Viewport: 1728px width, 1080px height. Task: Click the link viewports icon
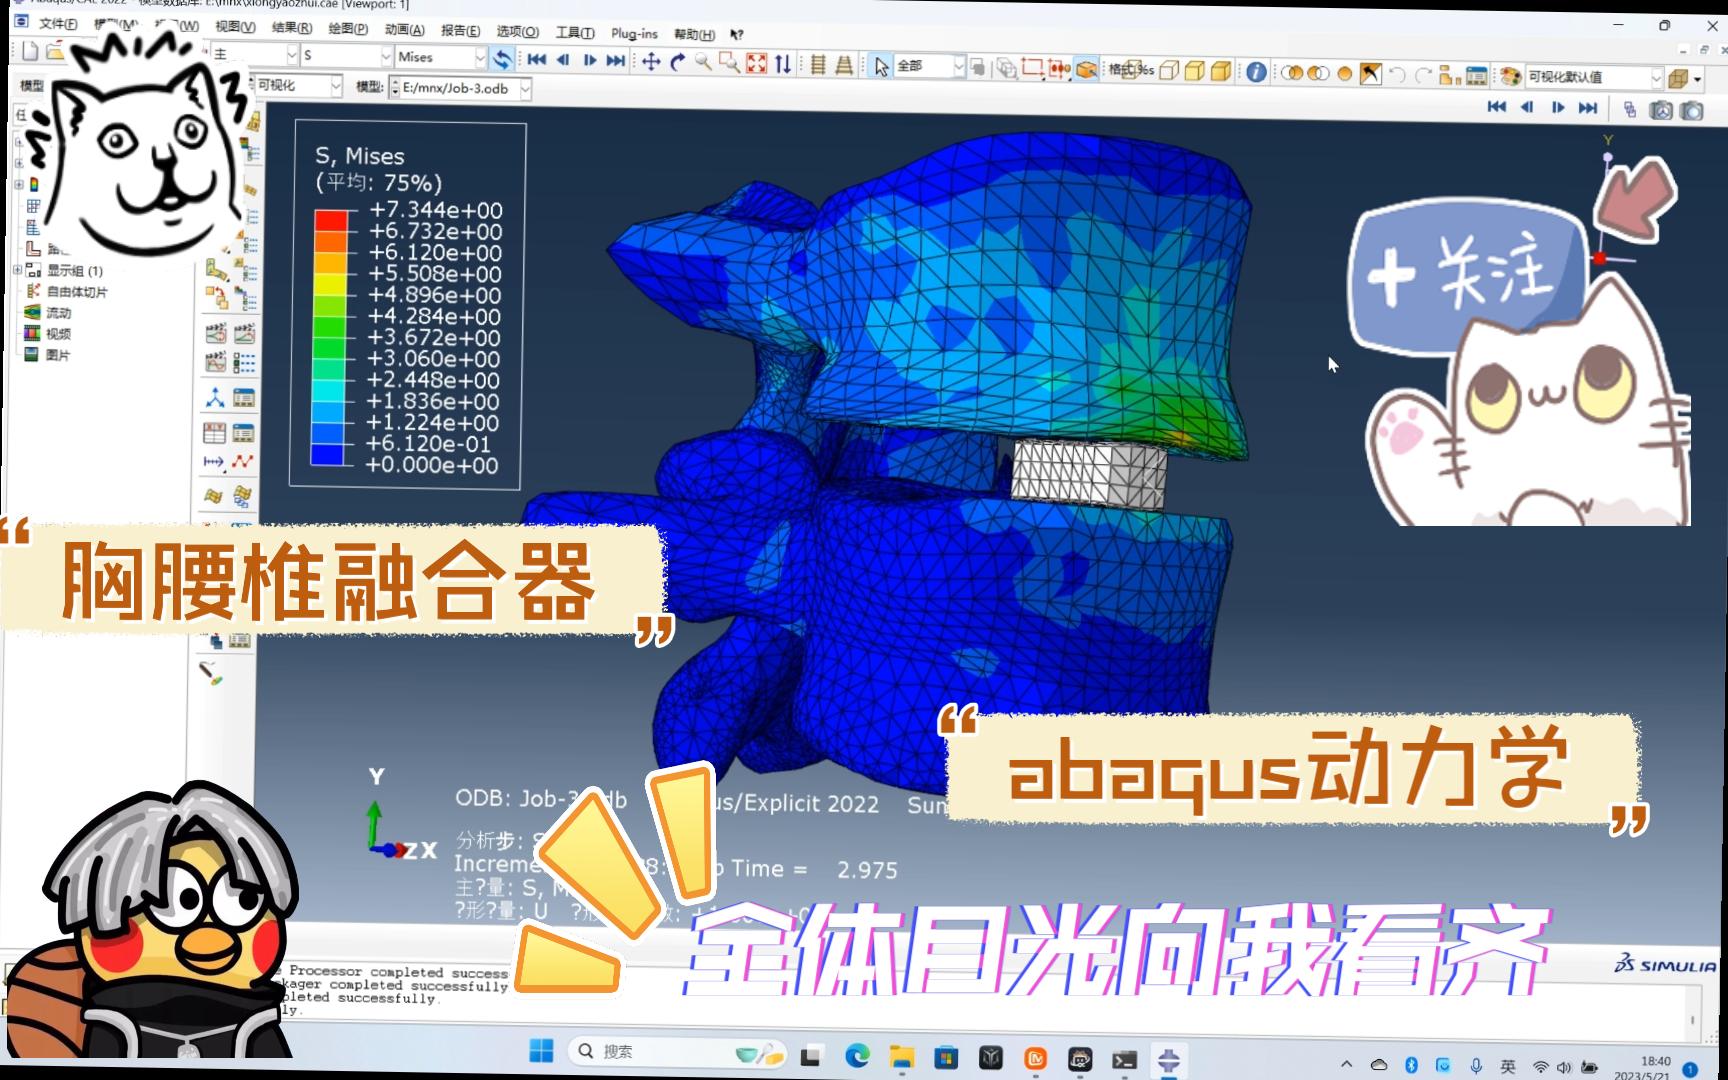(x=1630, y=109)
